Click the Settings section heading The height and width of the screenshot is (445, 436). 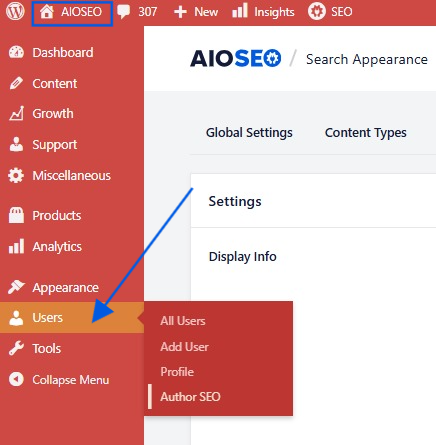point(235,201)
